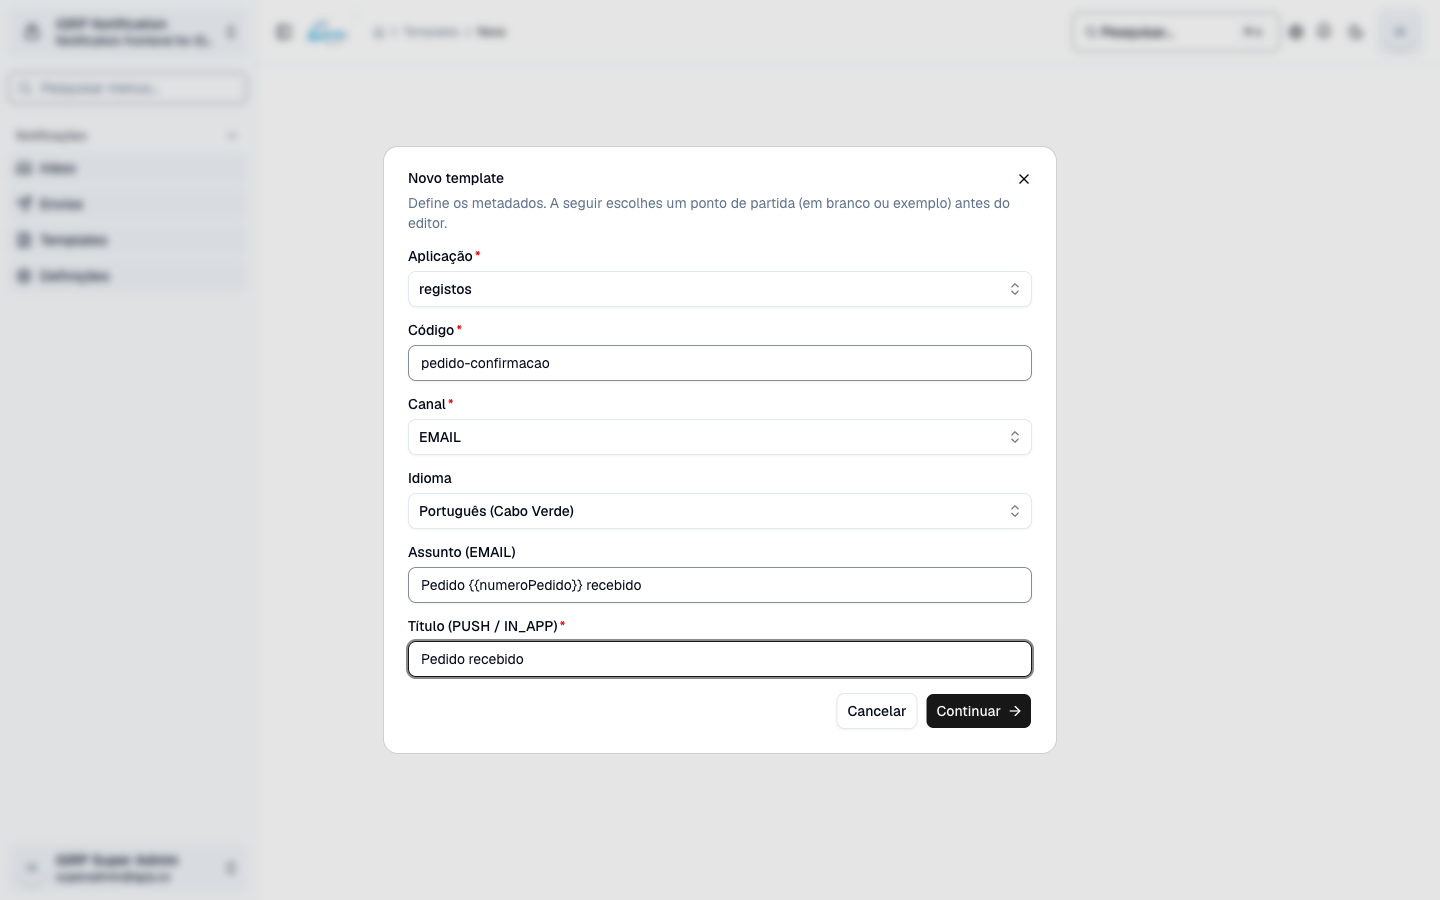Focus the Título (PUSH / IN_APP) field
Image resolution: width=1440 pixels, height=900 pixels.
(x=720, y=659)
